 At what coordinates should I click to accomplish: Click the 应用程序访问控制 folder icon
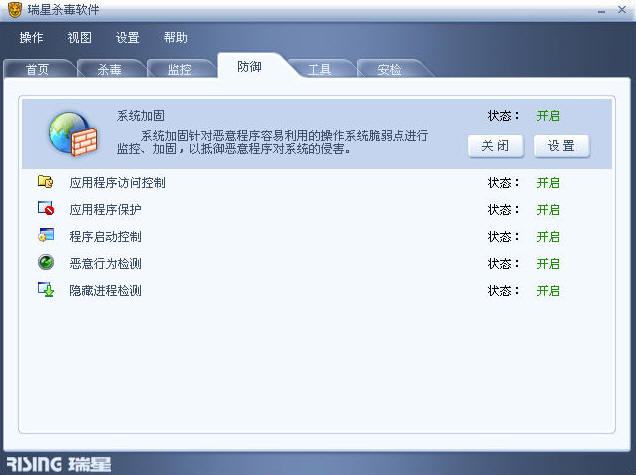(x=45, y=181)
